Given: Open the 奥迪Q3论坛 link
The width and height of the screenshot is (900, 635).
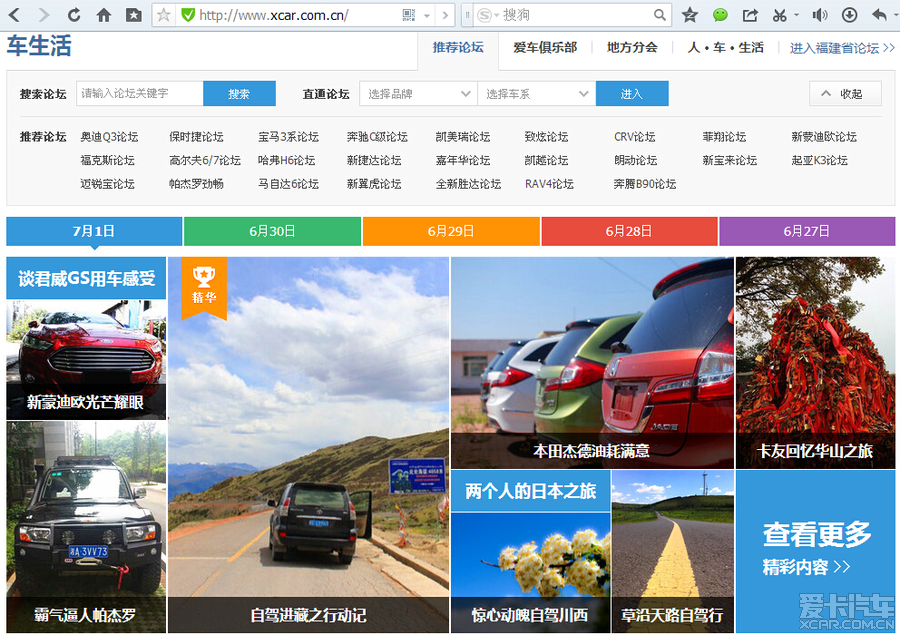Looking at the screenshot, I should (x=109, y=137).
